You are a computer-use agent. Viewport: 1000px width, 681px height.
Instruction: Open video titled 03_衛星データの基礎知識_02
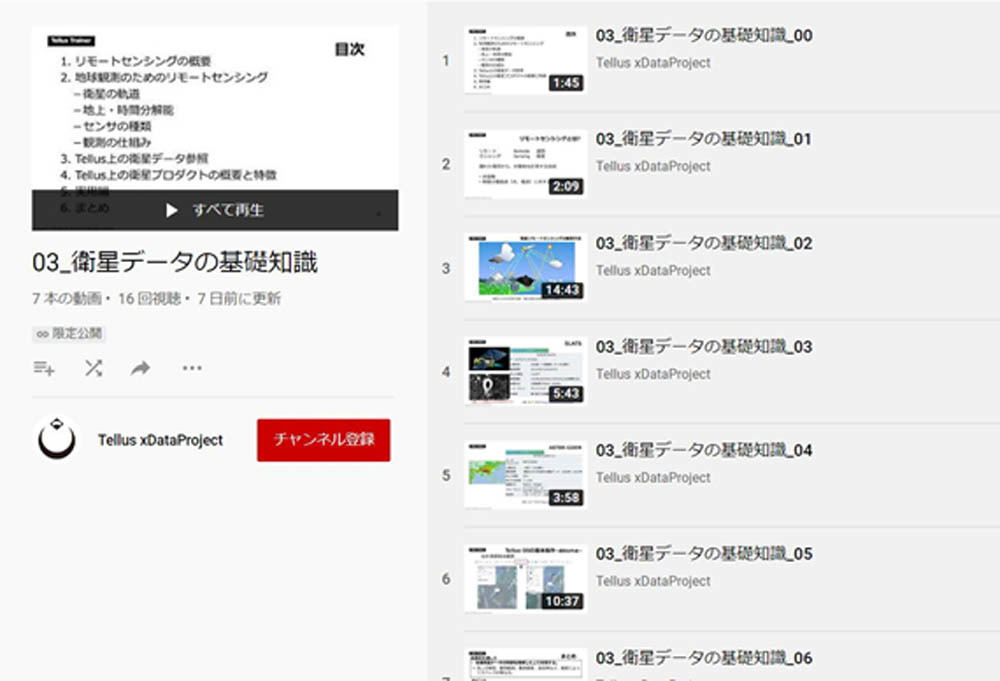tap(704, 244)
